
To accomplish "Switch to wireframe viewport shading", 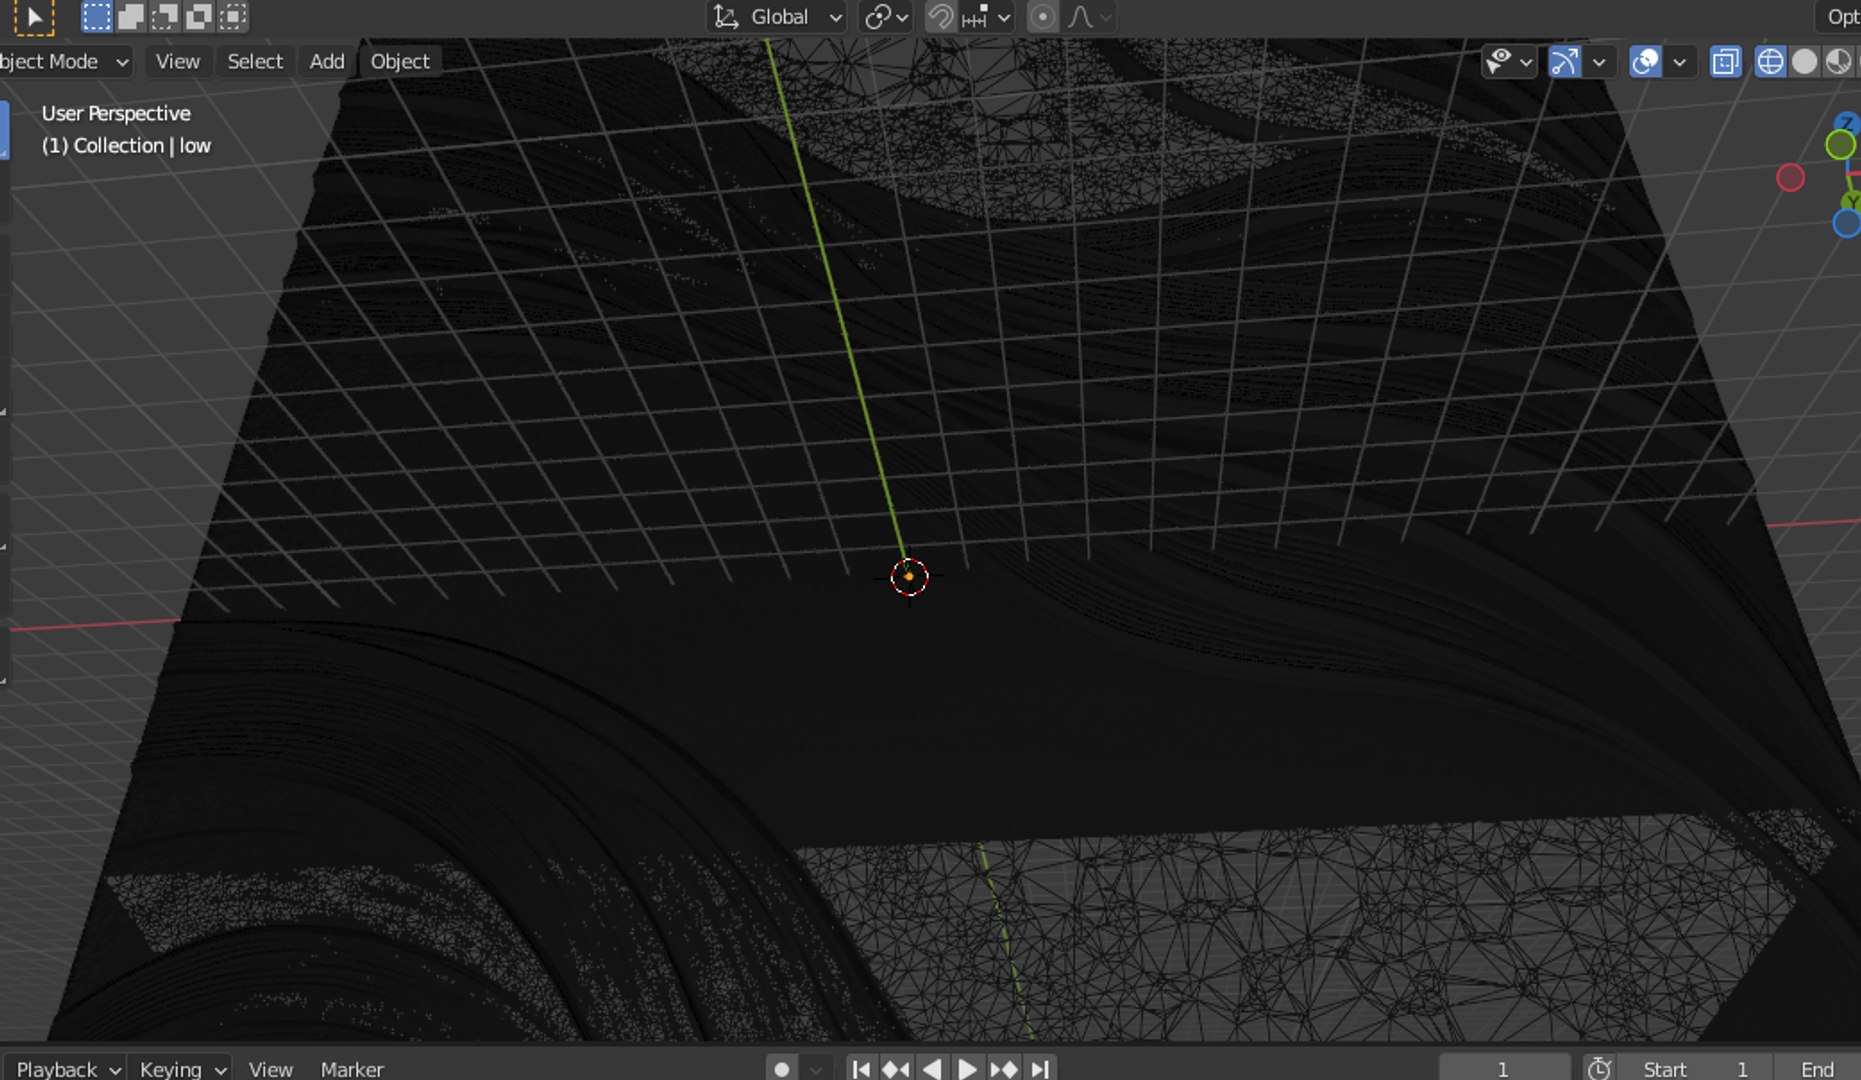I will [1770, 62].
